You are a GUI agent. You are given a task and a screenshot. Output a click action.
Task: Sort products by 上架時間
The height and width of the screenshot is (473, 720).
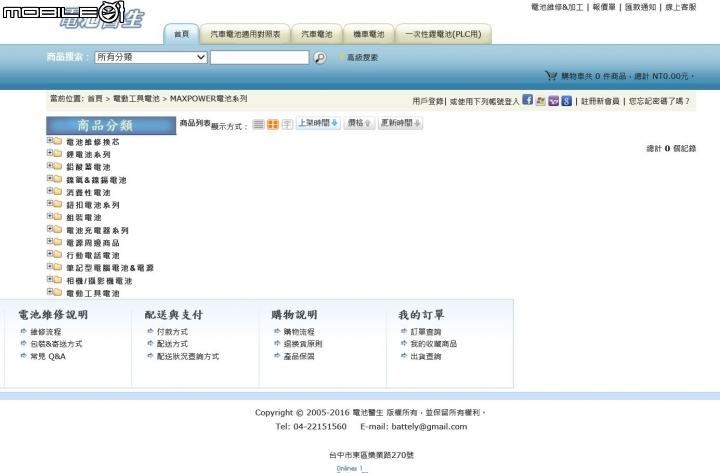(318, 123)
